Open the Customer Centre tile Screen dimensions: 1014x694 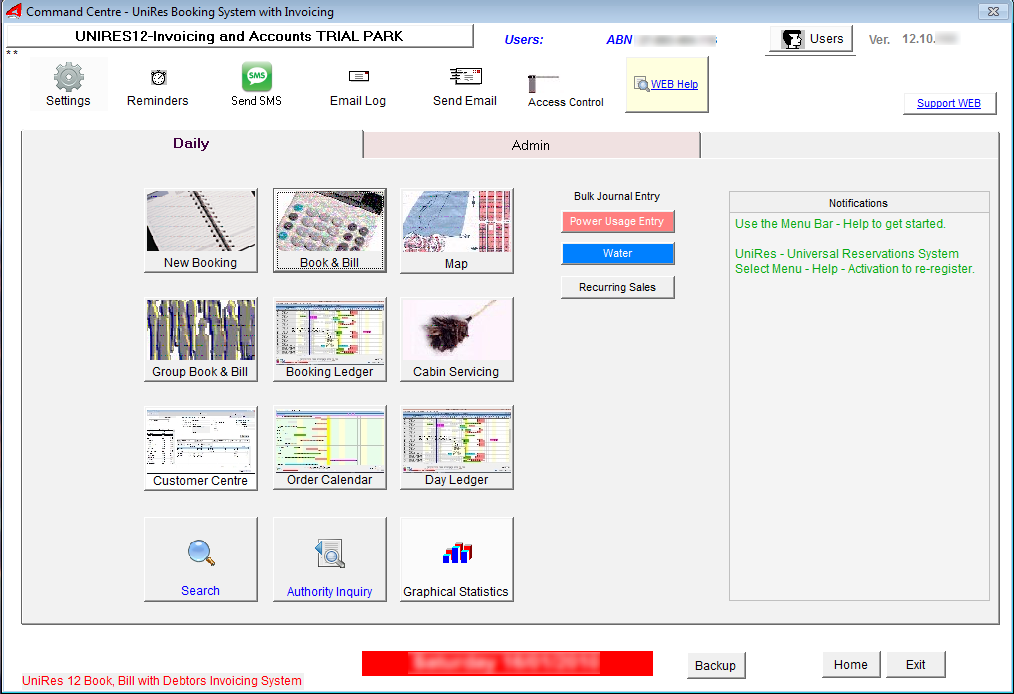pos(200,448)
